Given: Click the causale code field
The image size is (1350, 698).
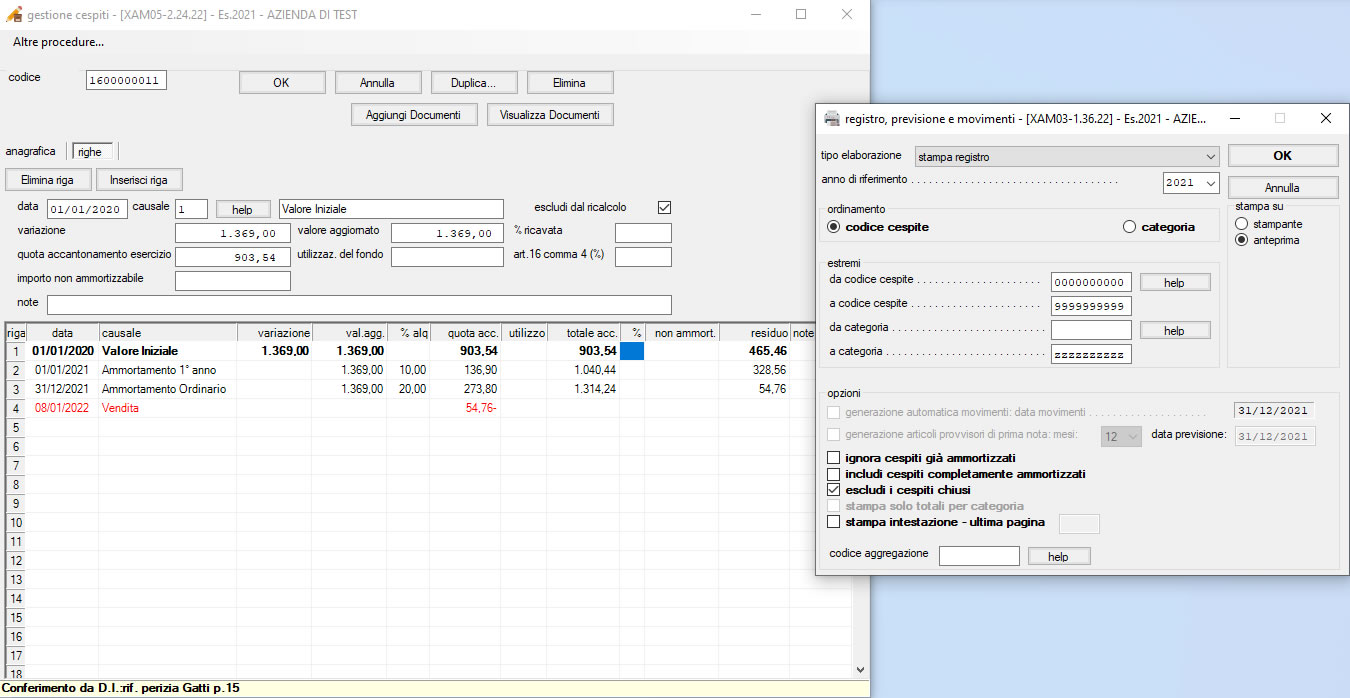Looking at the screenshot, I should tap(191, 209).
